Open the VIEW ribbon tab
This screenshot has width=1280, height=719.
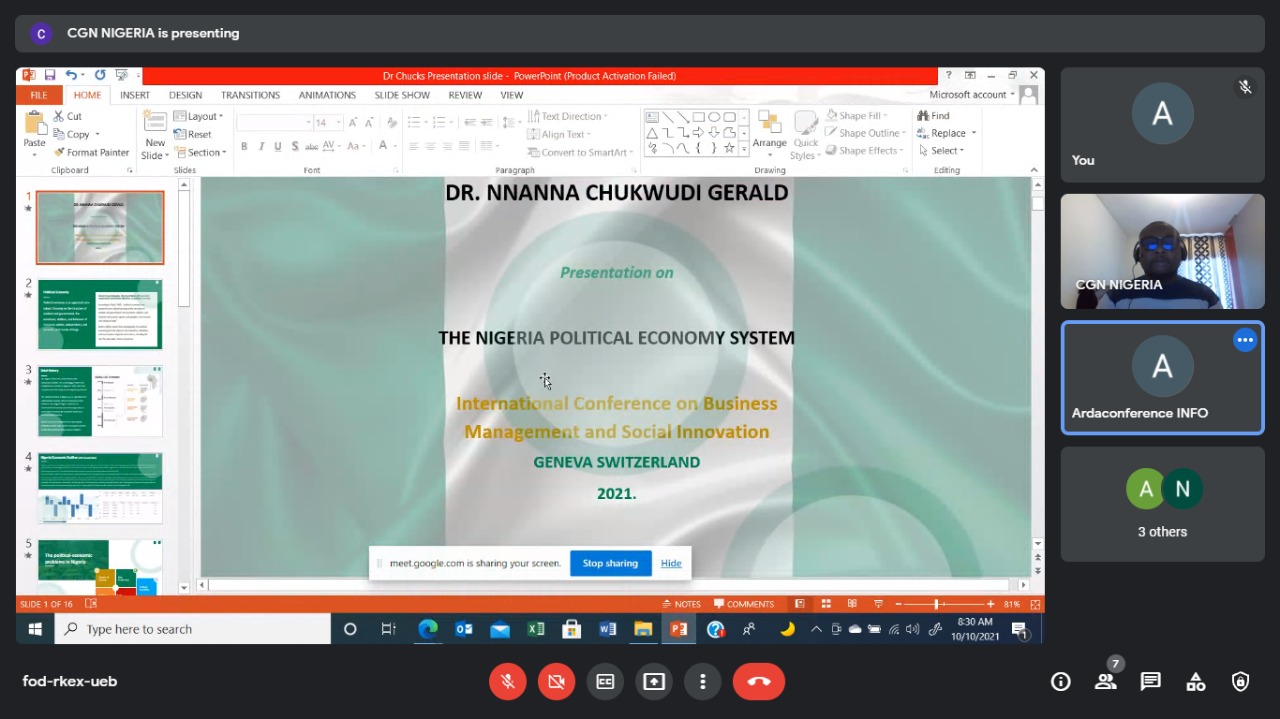coord(512,95)
